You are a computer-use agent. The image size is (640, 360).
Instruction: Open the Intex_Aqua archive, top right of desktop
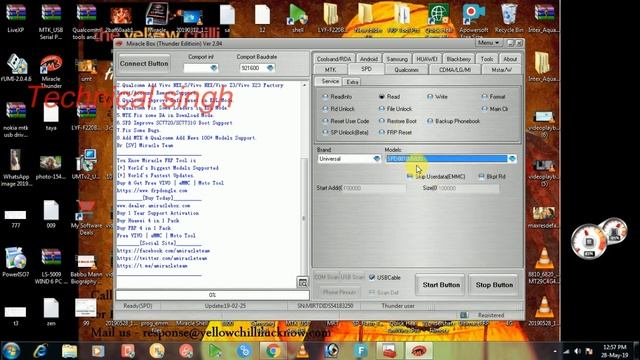[544, 18]
